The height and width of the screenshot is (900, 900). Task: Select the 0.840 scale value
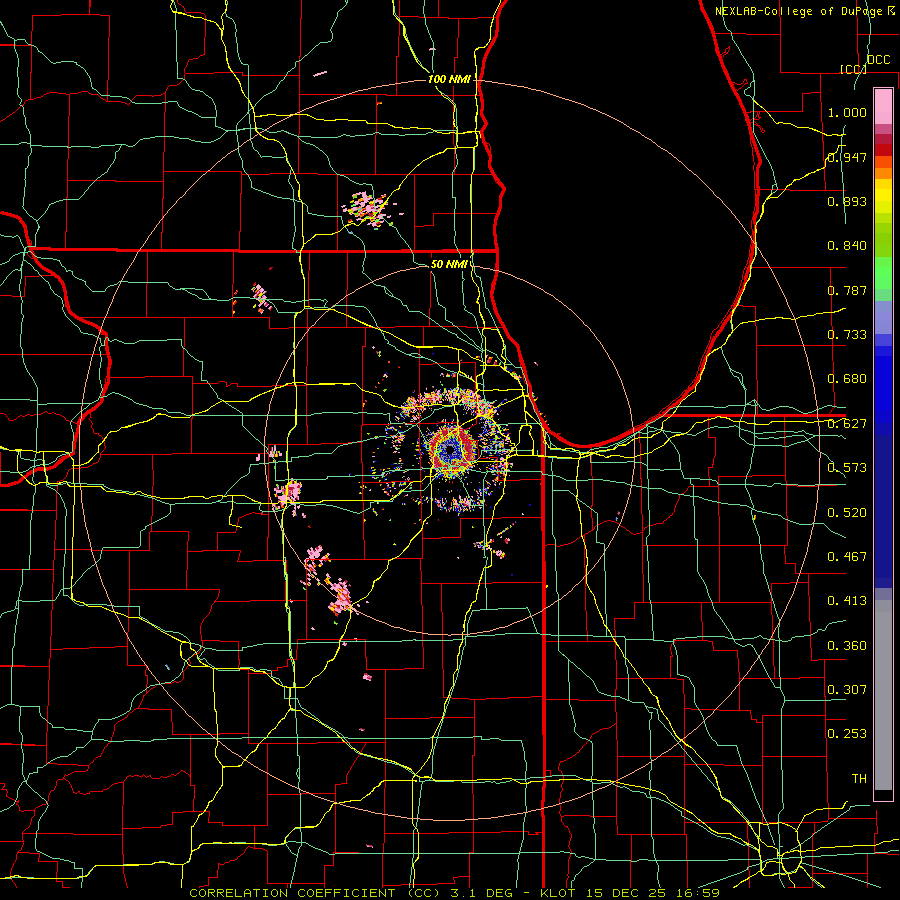(x=847, y=246)
